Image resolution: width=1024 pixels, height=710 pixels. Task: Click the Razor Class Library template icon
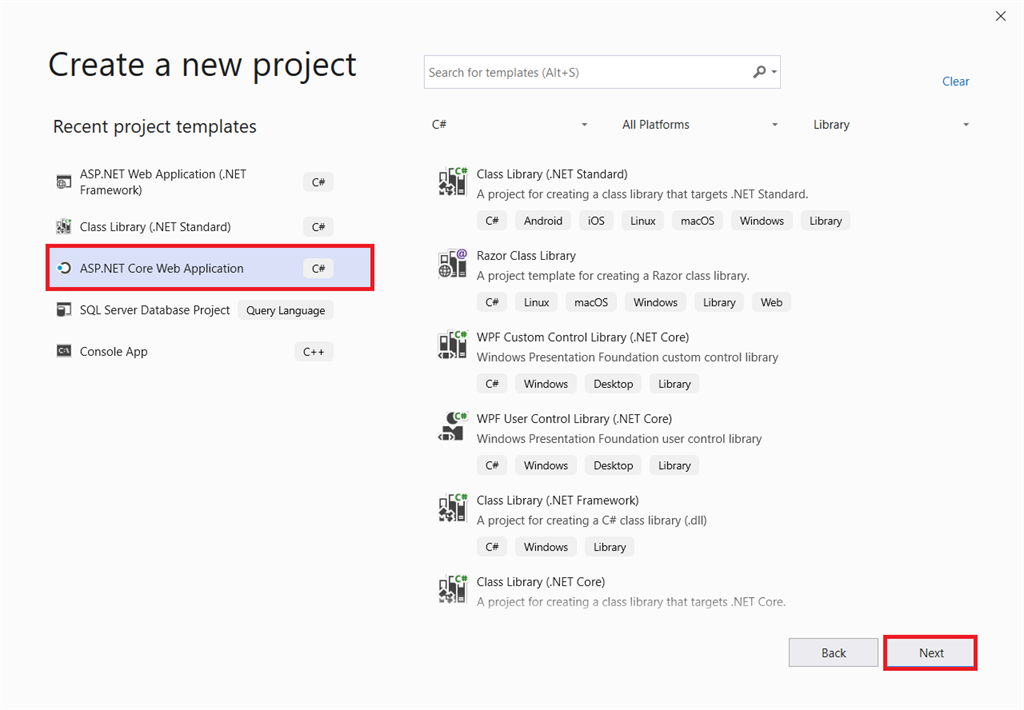(x=452, y=263)
